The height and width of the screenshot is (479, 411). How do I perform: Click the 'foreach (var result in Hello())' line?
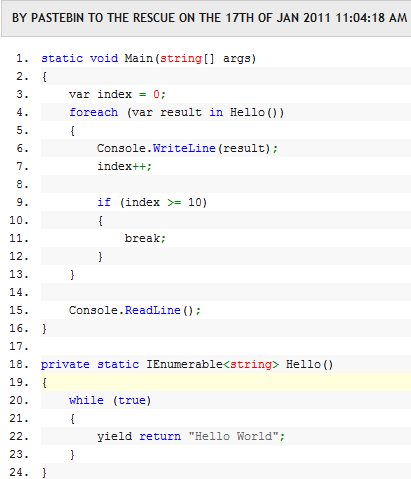[176, 112]
